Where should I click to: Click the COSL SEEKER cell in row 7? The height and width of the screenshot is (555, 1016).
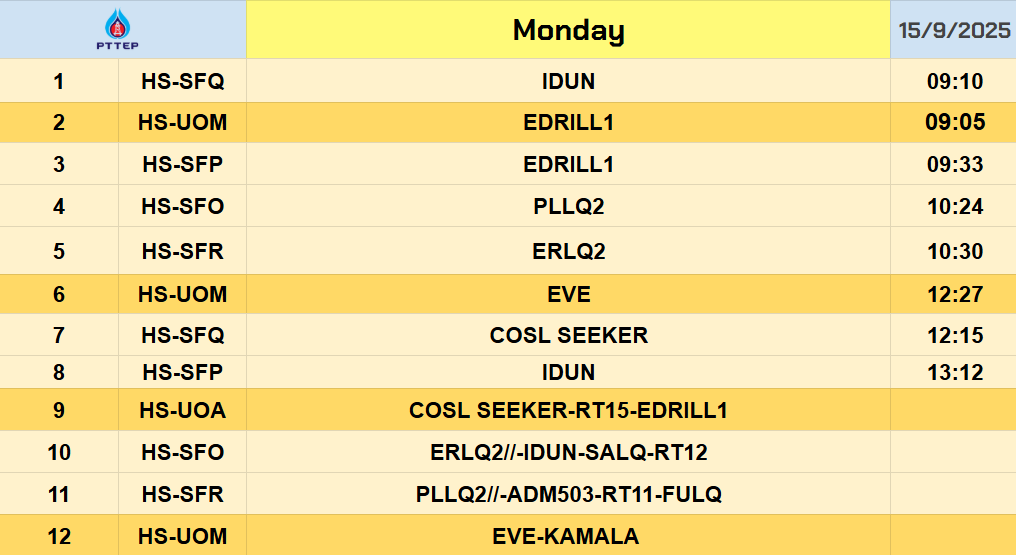[568, 335]
